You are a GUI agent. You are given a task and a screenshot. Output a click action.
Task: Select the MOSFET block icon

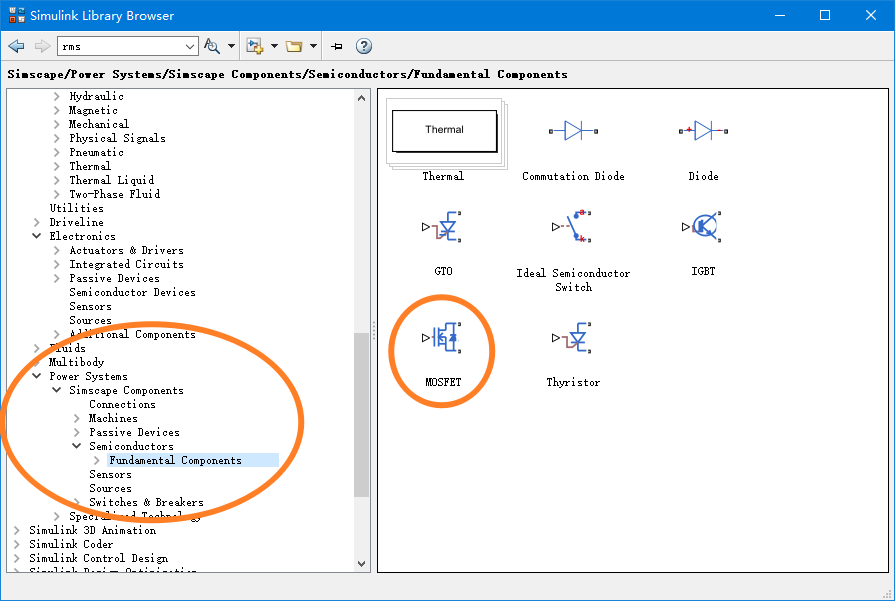coord(442,338)
